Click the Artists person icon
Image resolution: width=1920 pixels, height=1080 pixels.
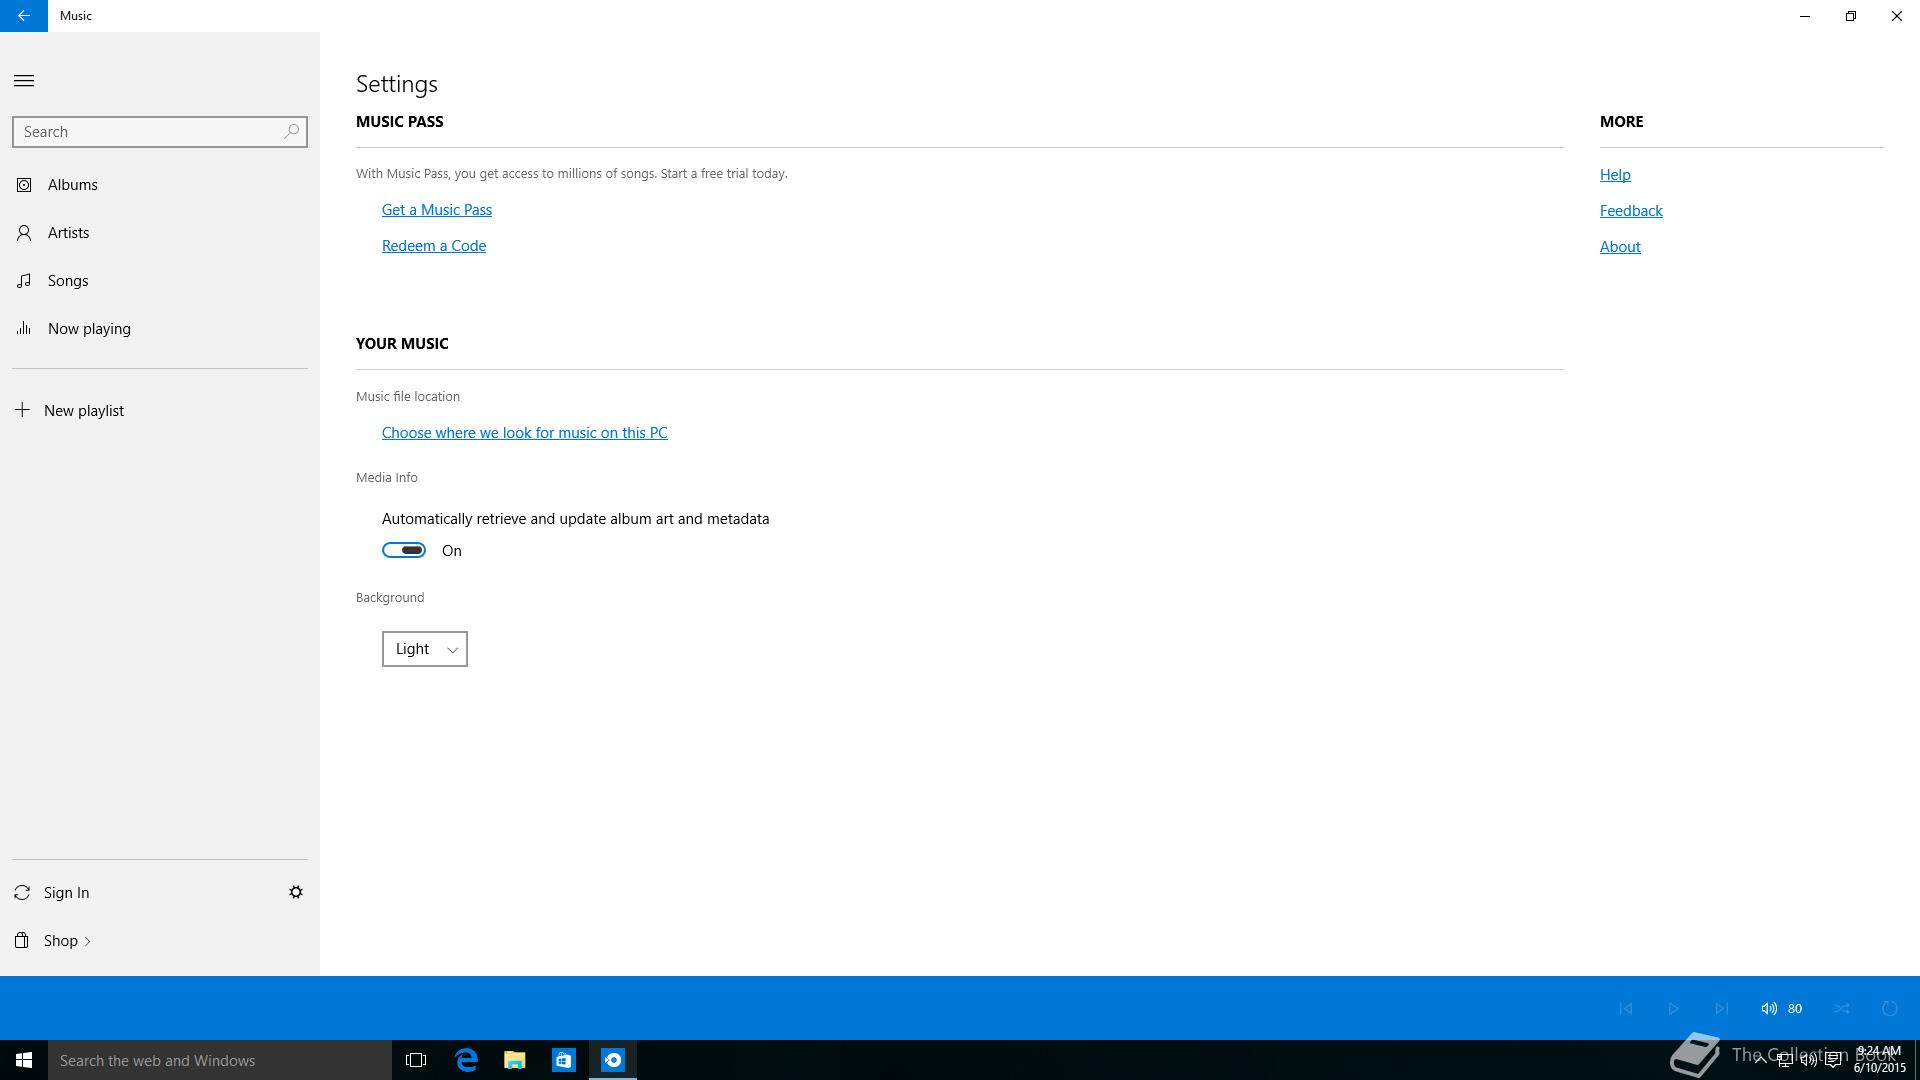tap(24, 233)
